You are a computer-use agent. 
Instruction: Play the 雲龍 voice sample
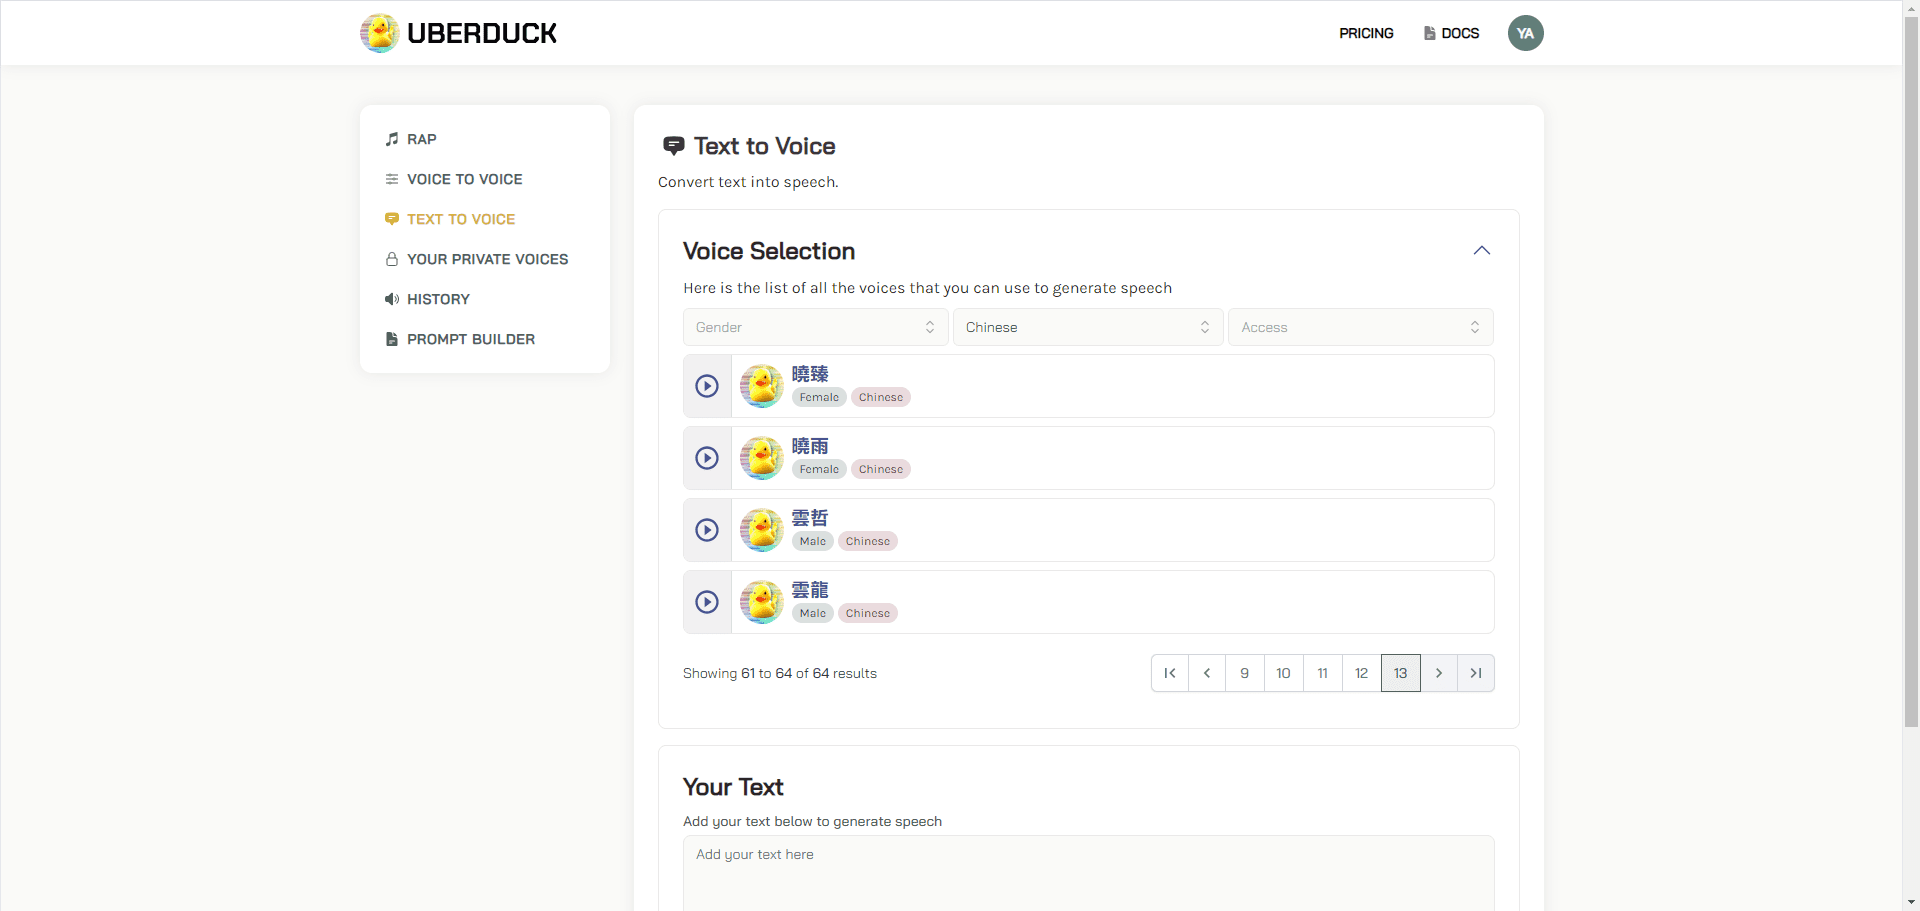(x=707, y=602)
